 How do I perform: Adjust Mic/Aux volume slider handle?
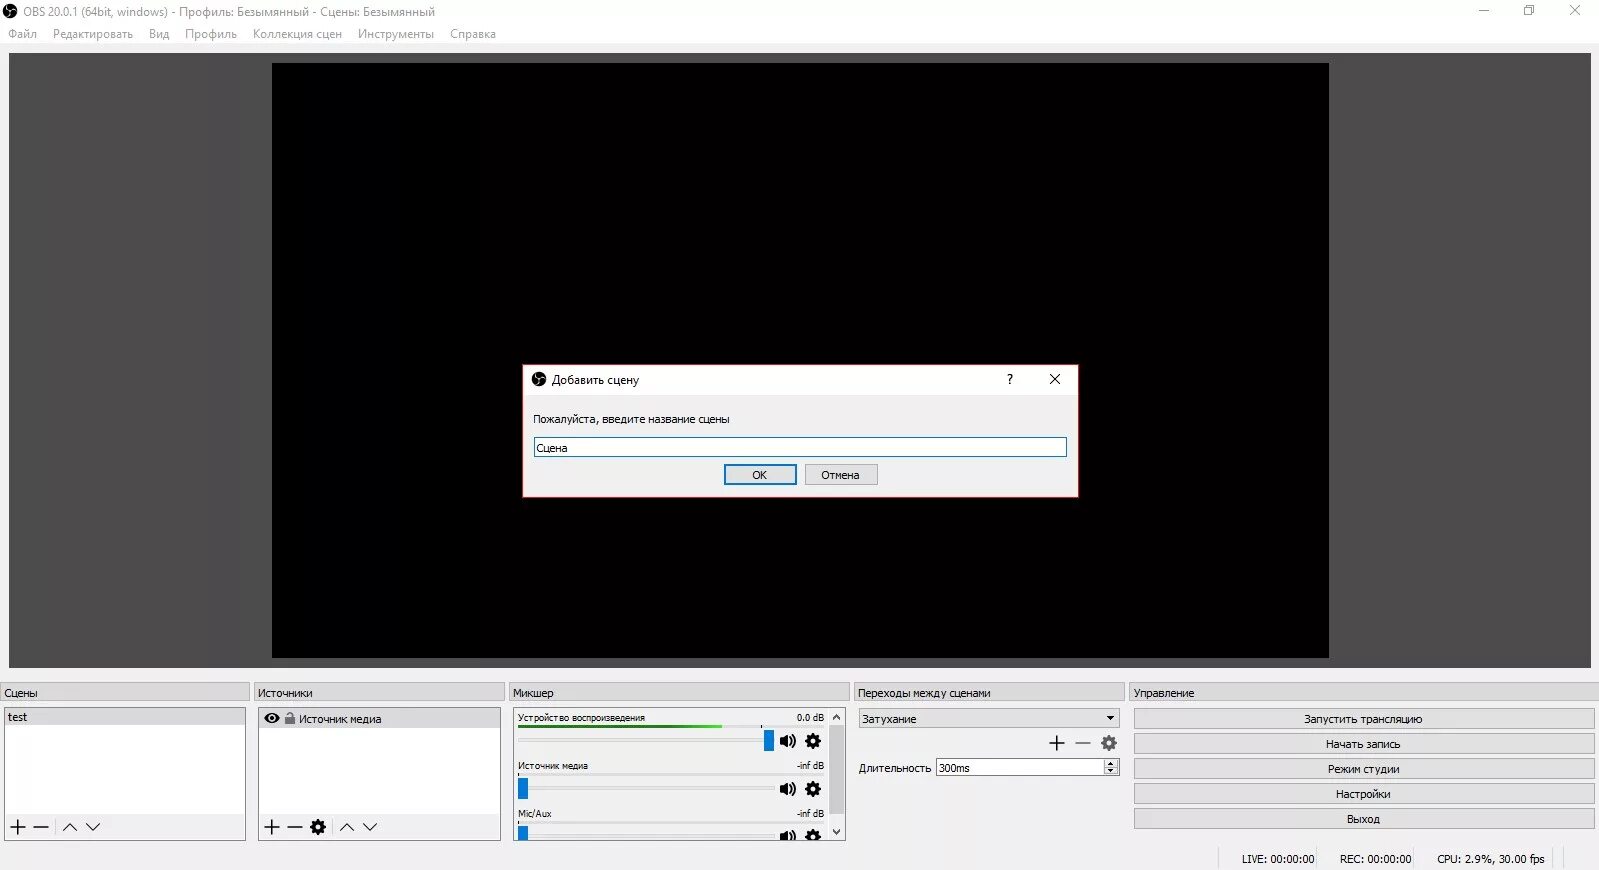point(523,832)
